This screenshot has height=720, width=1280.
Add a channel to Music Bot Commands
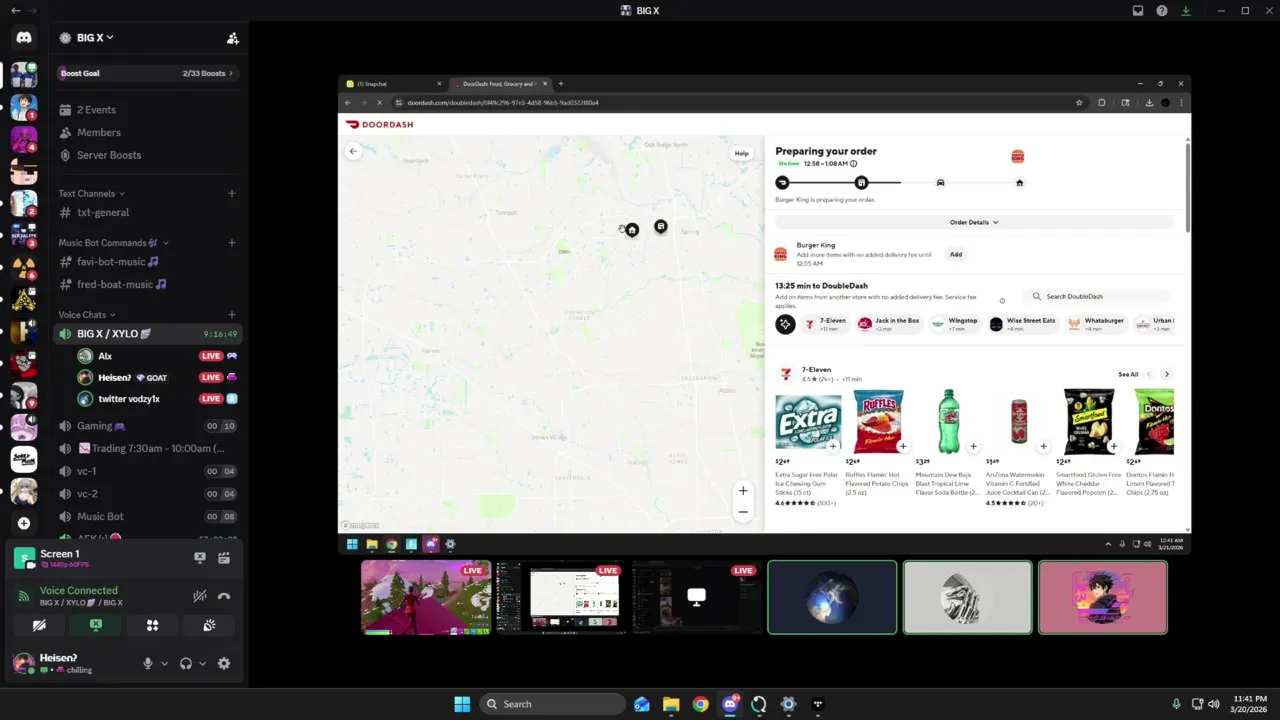232,243
